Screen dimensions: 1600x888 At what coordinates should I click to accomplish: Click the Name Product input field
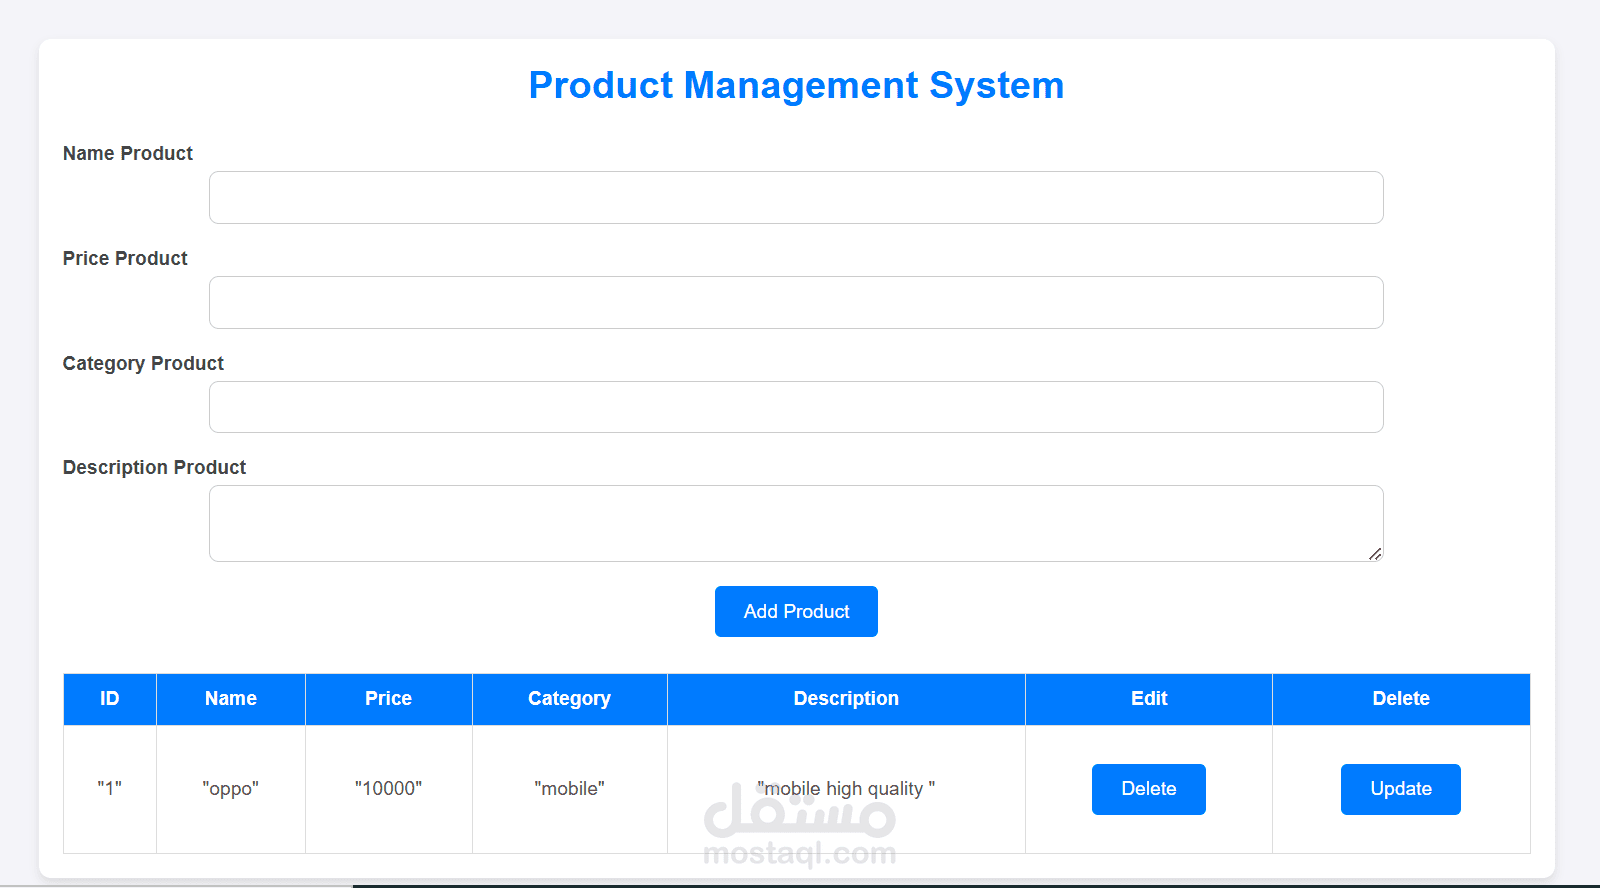(x=796, y=197)
